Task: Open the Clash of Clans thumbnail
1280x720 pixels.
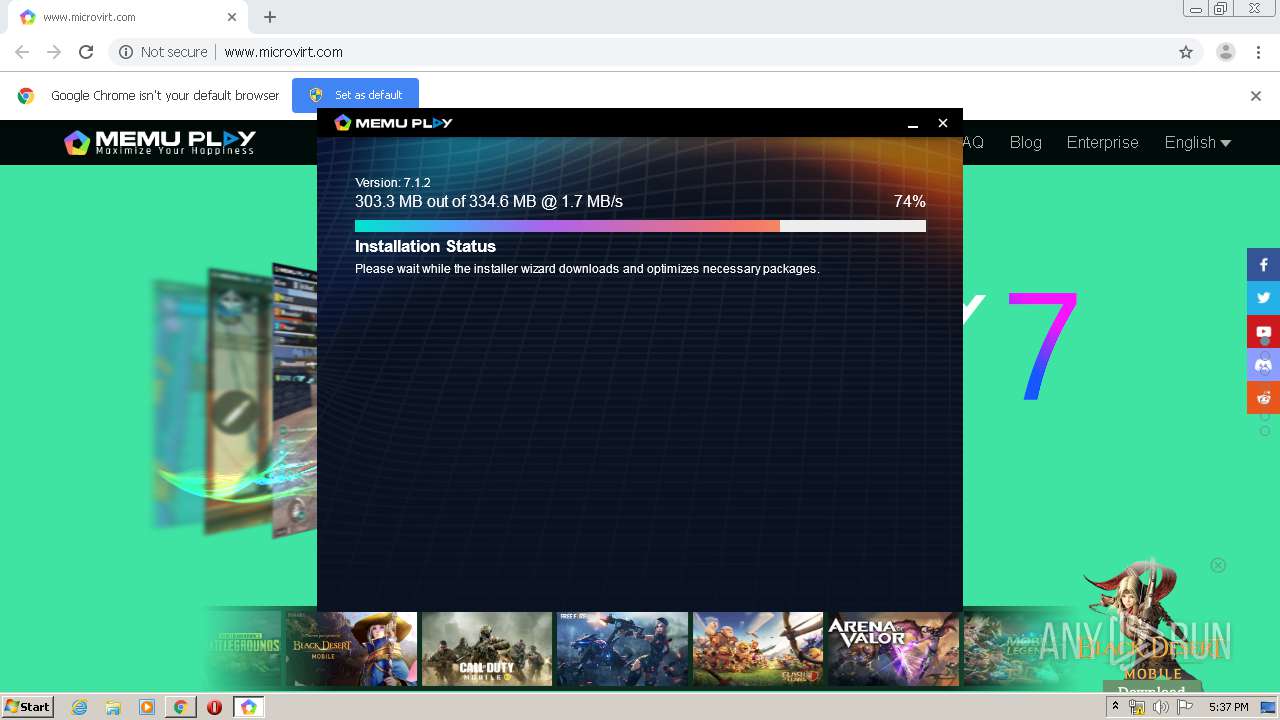Action: [x=758, y=649]
